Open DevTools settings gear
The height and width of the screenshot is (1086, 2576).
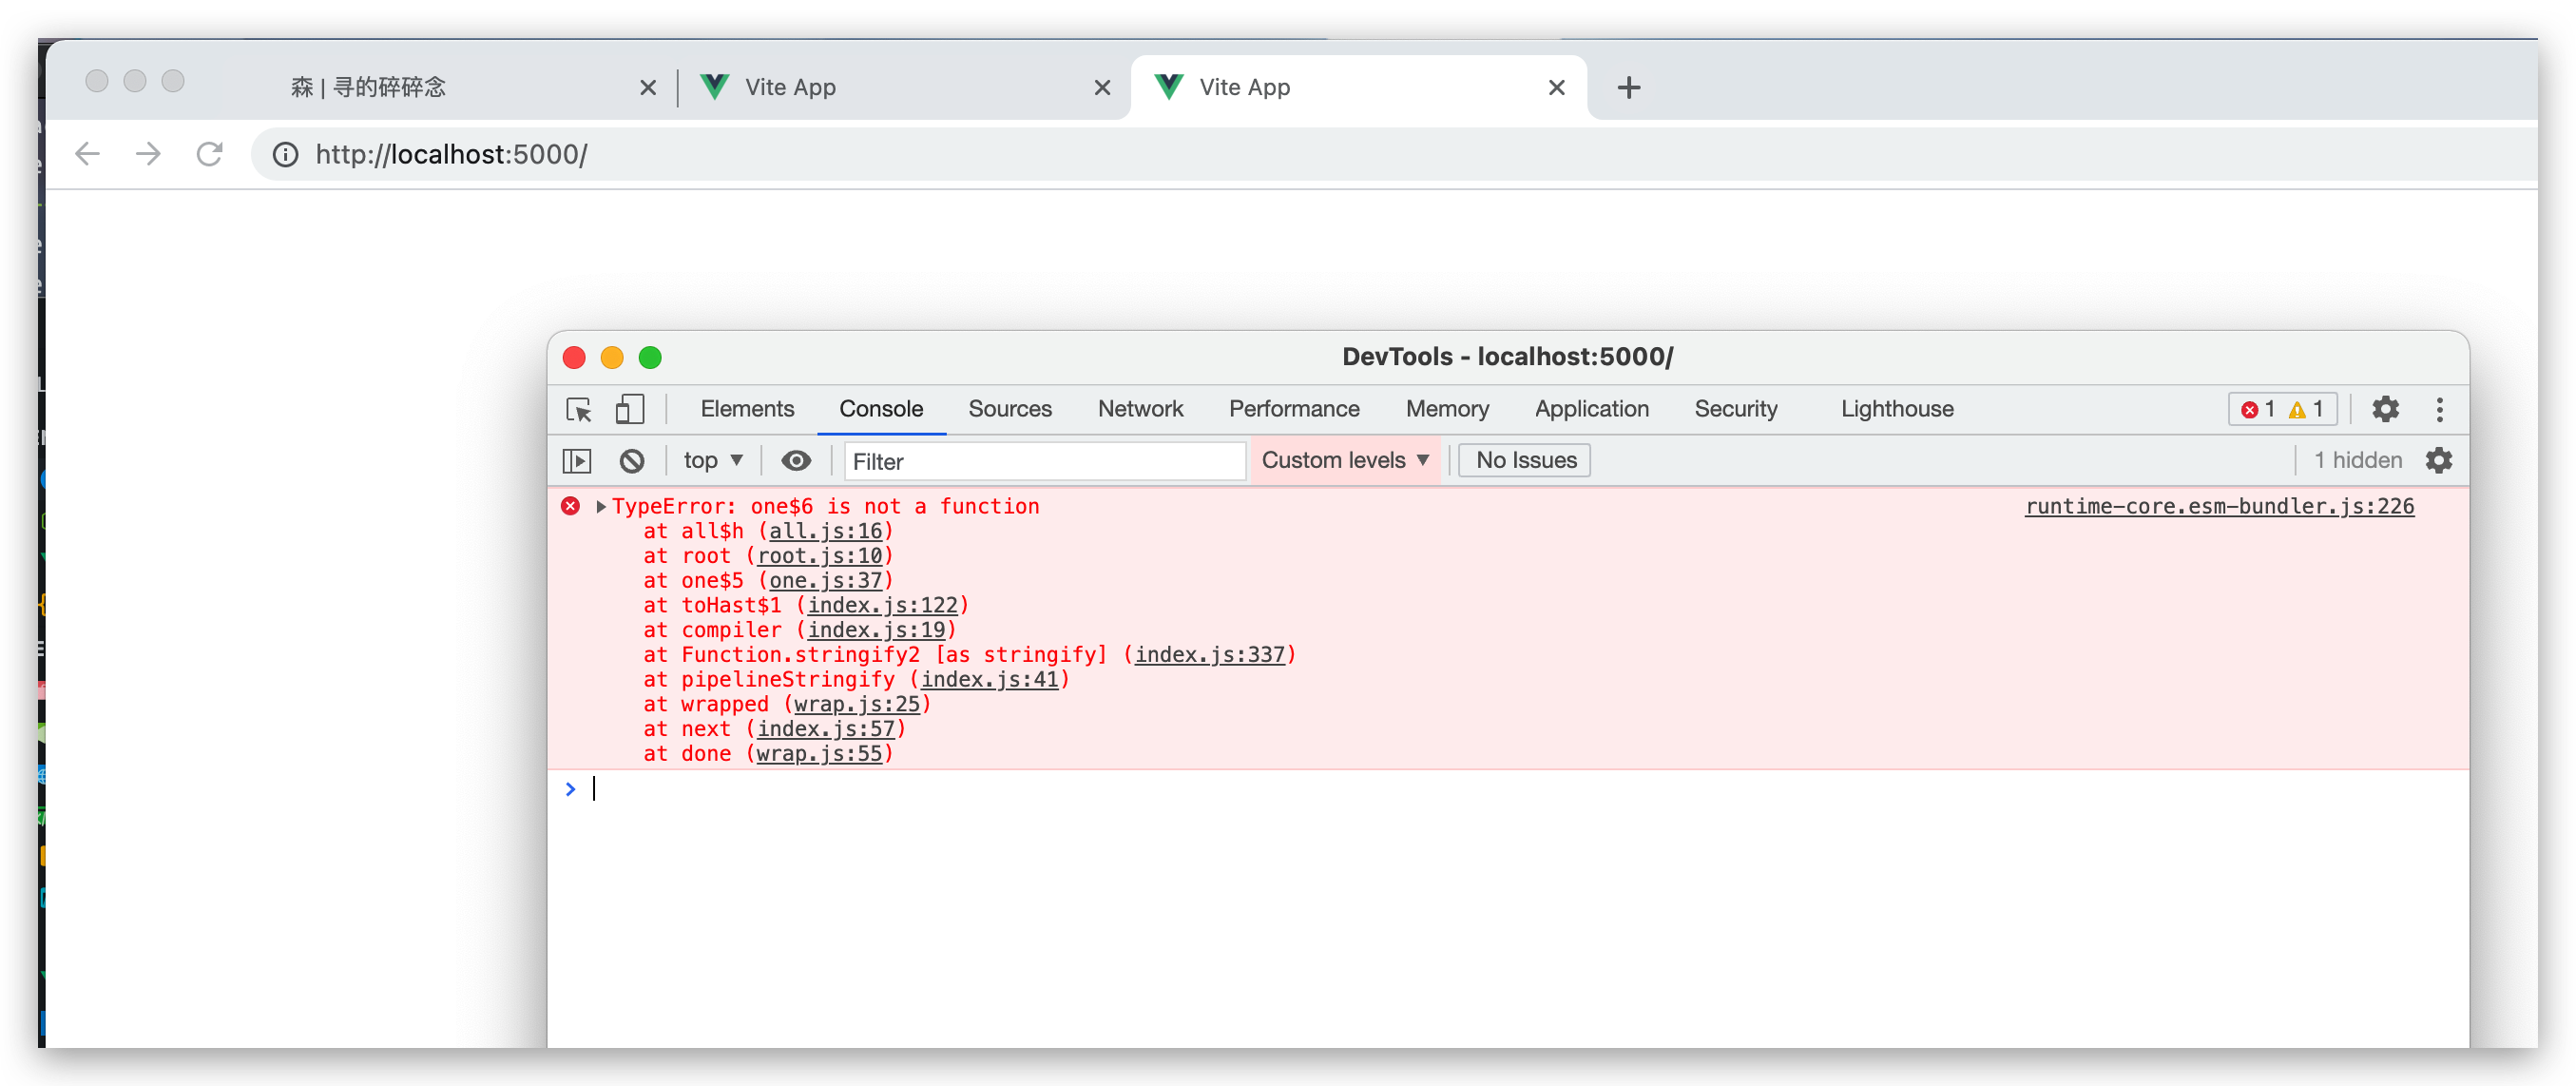(2386, 409)
